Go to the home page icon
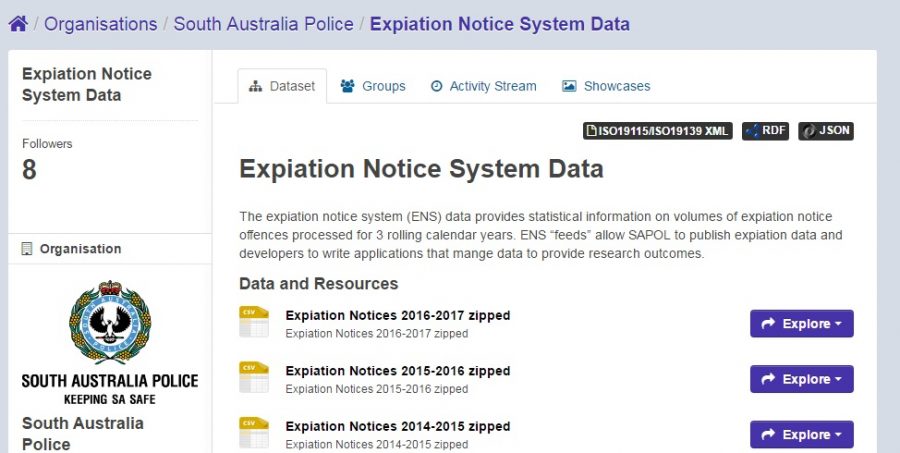Screen dimensions: 900x453 [18, 24]
